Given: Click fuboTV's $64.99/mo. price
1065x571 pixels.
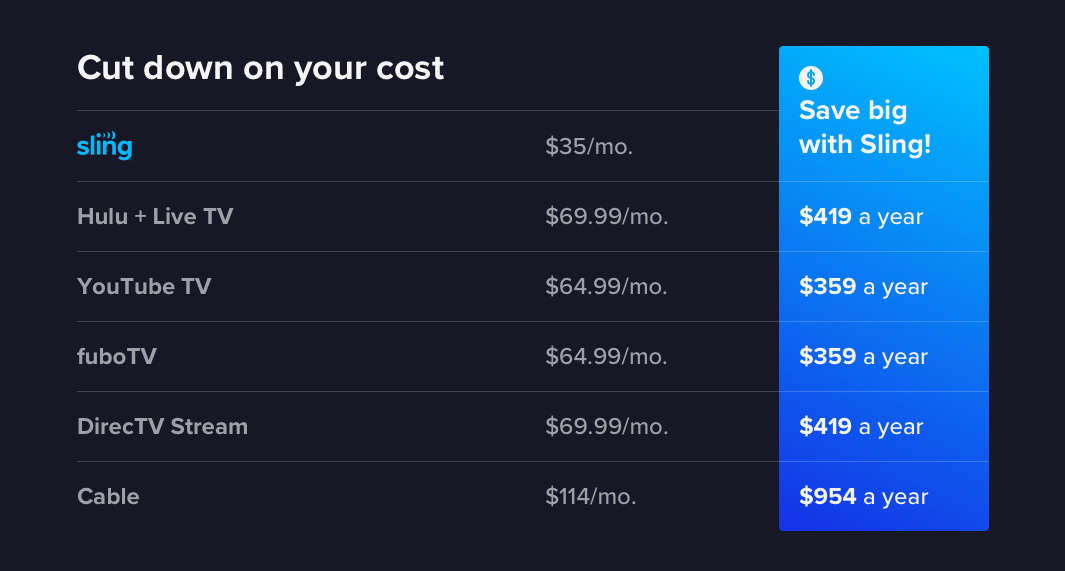Looking at the screenshot, I should [x=606, y=356].
